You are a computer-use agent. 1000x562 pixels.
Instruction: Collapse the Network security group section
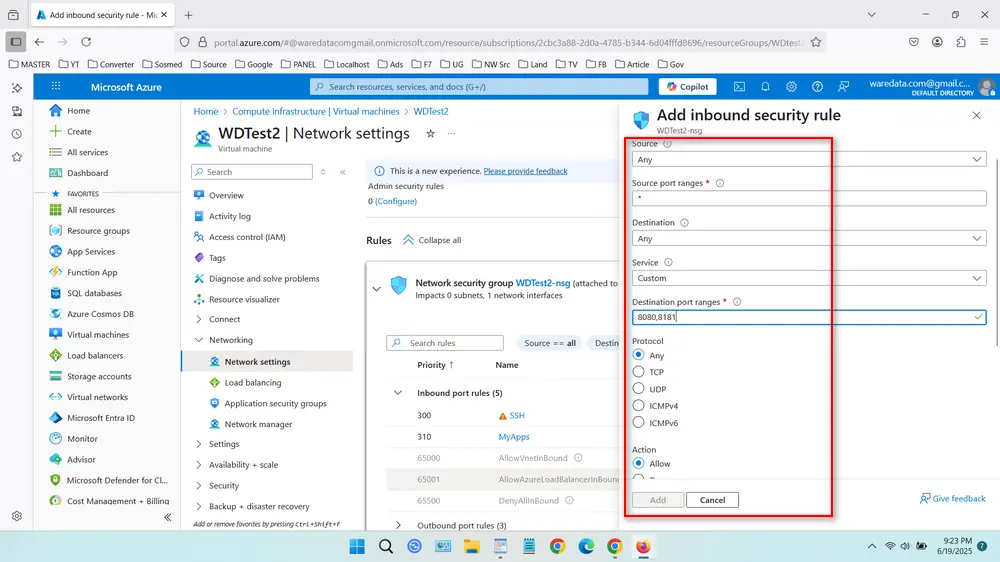[377, 289]
